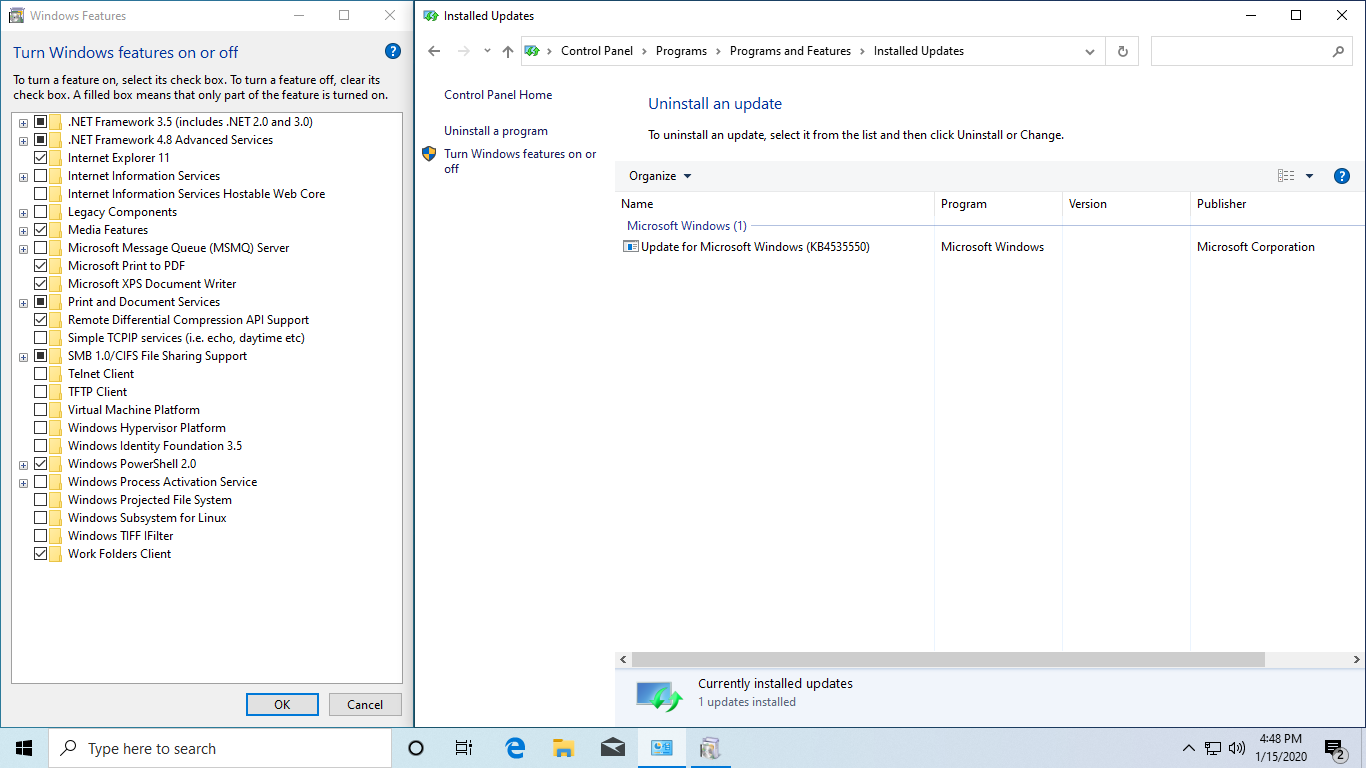Viewport: 1366px width, 768px height.
Task: Uncheck Internet Explorer 11
Action: pos(41,158)
